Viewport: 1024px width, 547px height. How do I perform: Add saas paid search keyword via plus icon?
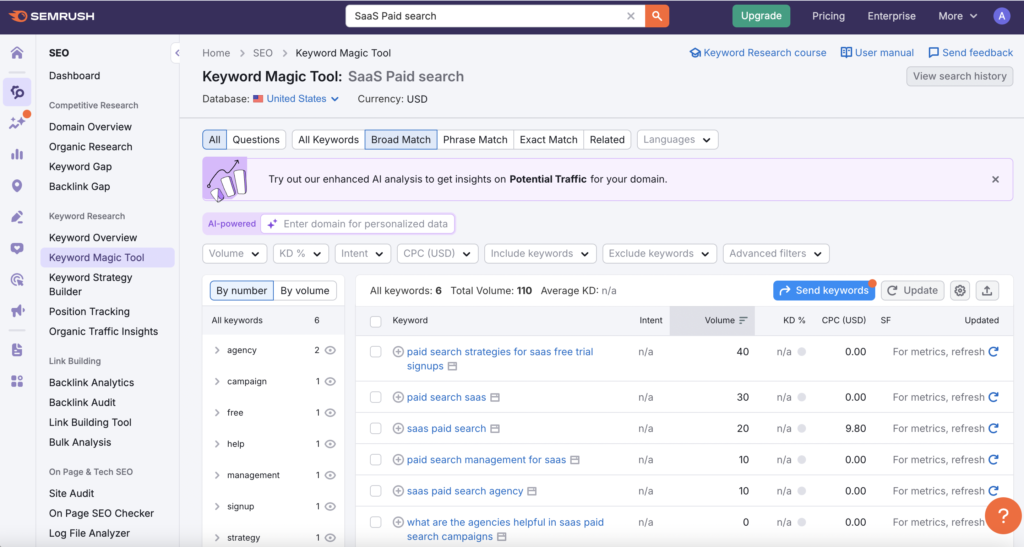point(398,429)
